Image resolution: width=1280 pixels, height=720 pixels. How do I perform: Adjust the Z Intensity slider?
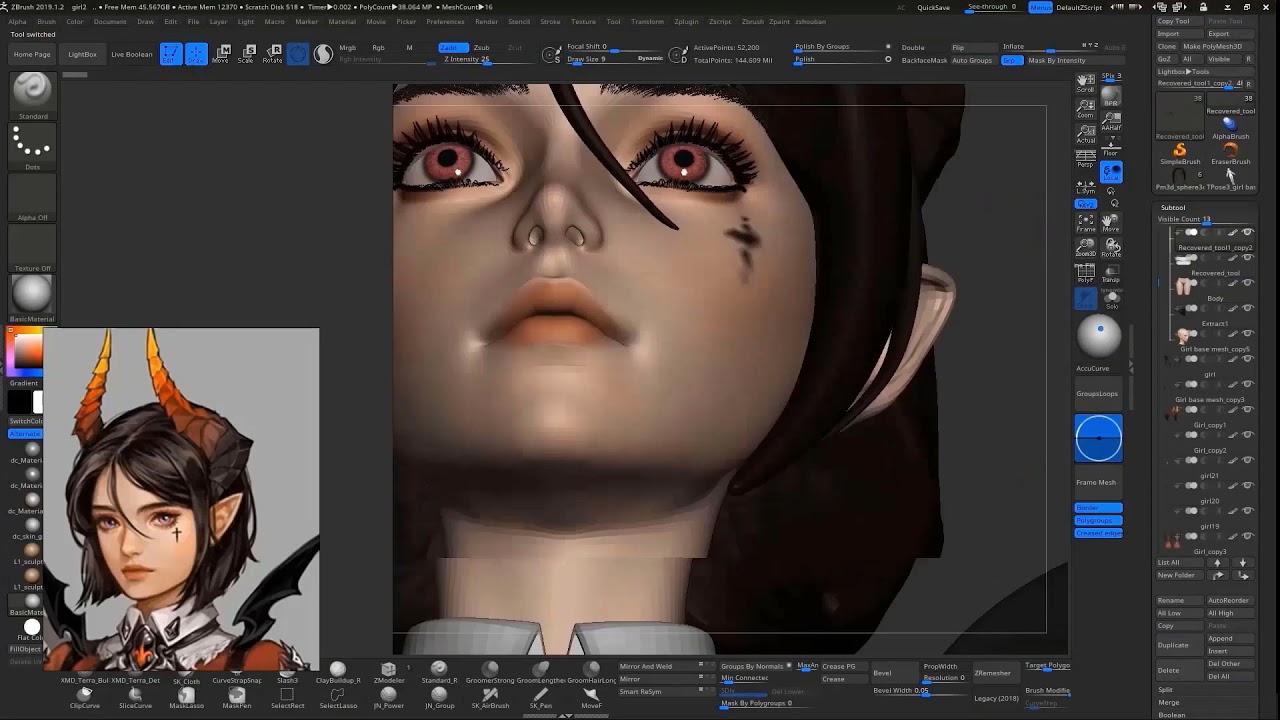pos(487,59)
